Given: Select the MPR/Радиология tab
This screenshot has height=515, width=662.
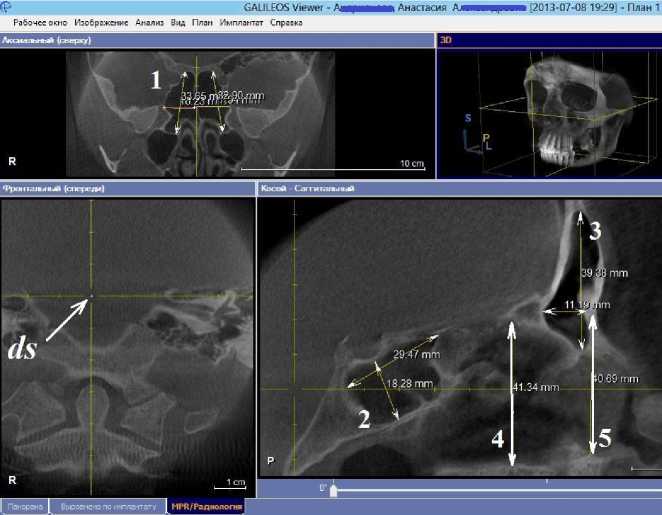Looking at the screenshot, I should 206,506.
